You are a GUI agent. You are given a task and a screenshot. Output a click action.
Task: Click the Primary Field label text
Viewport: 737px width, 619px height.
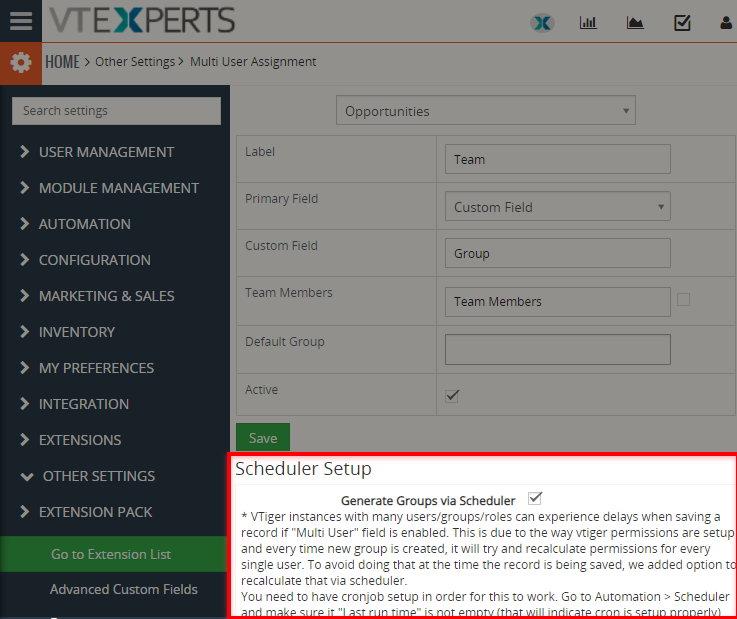pos(281,199)
